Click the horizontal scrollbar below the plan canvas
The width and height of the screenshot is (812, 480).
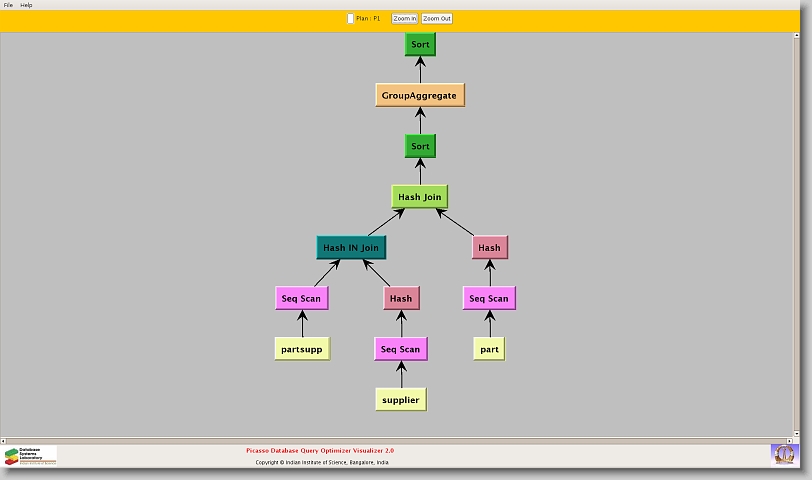pos(400,438)
